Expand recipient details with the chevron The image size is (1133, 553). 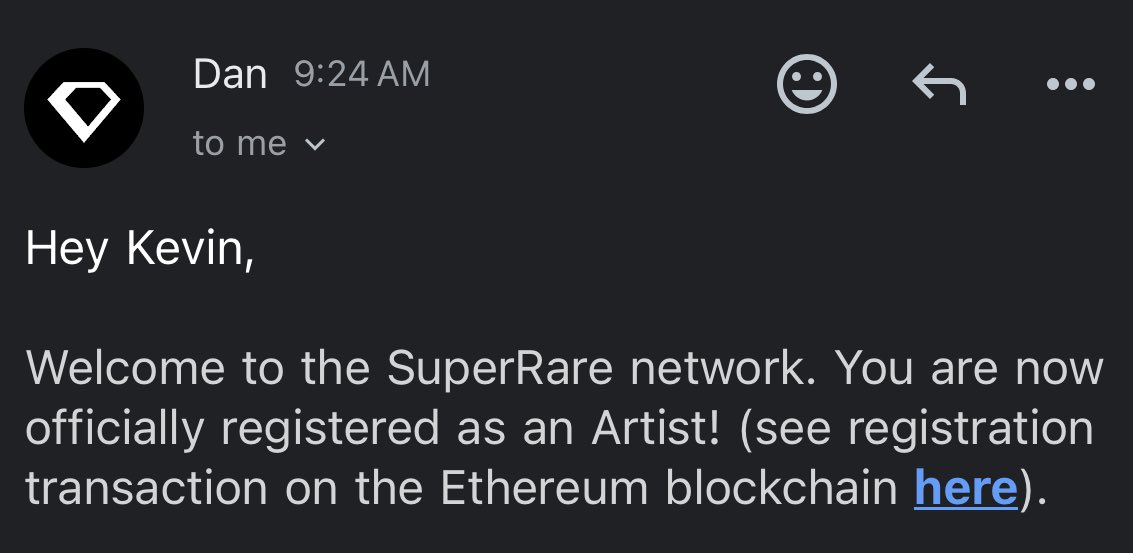pos(315,145)
